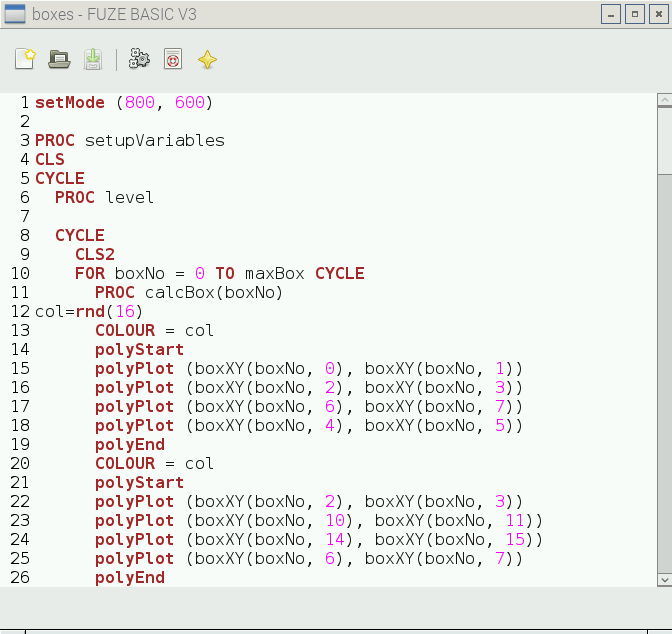This screenshot has width=672, height=634.
Task: Click polyPlot on line 16
Action: (x=135, y=388)
